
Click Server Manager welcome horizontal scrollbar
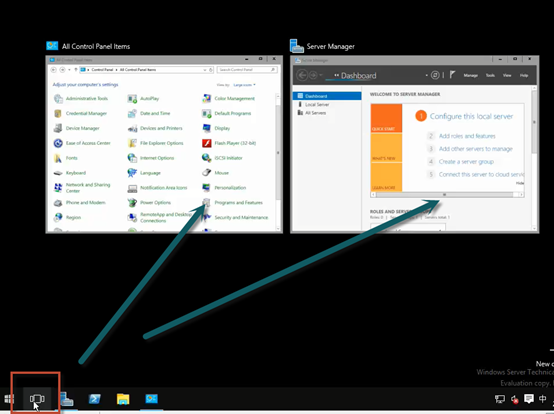click(447, 195)
